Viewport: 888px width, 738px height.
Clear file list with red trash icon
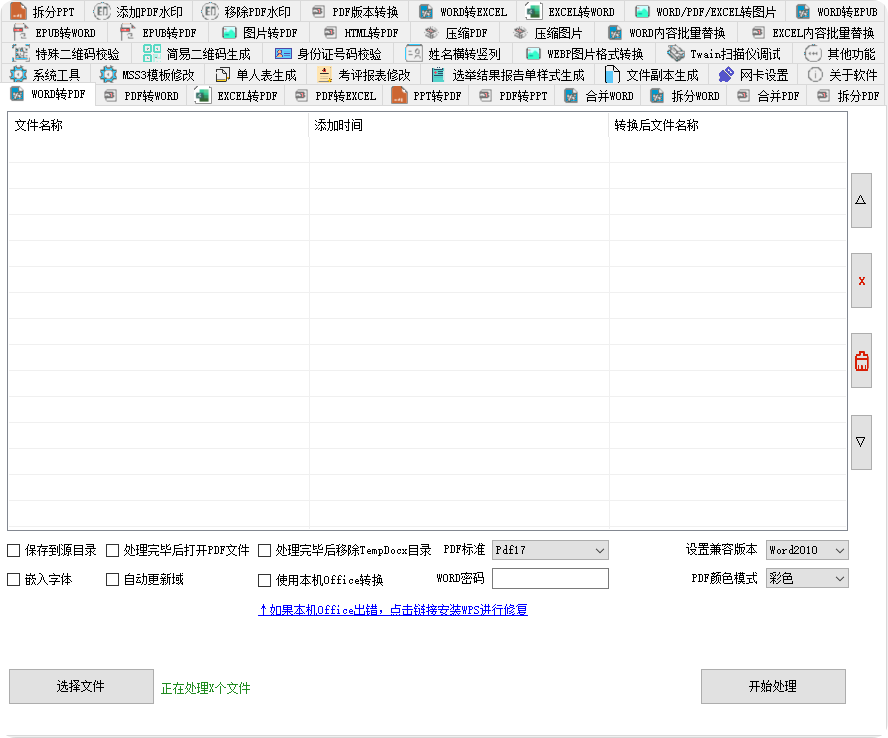(861, 361)
